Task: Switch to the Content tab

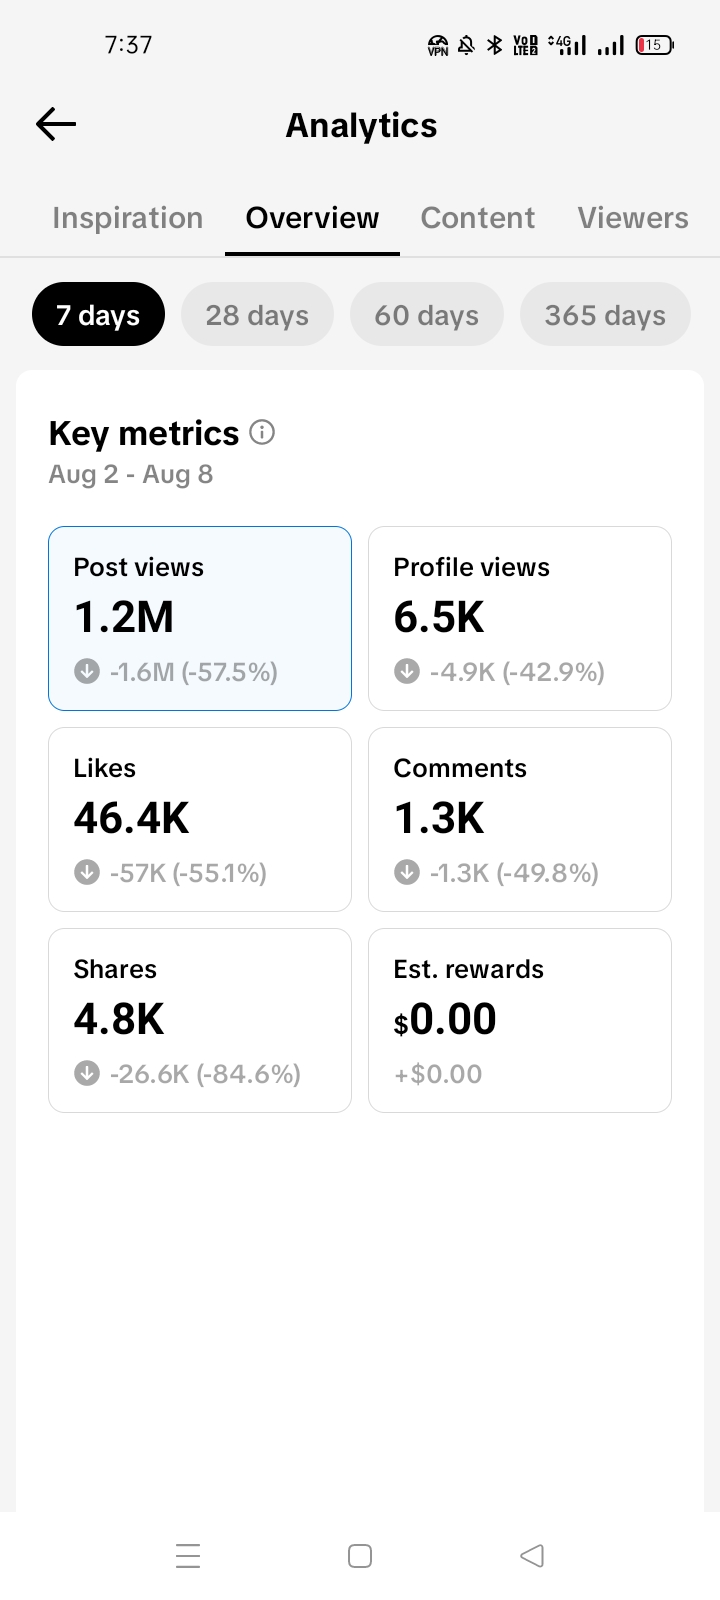Action: click(x=478, y=218)
